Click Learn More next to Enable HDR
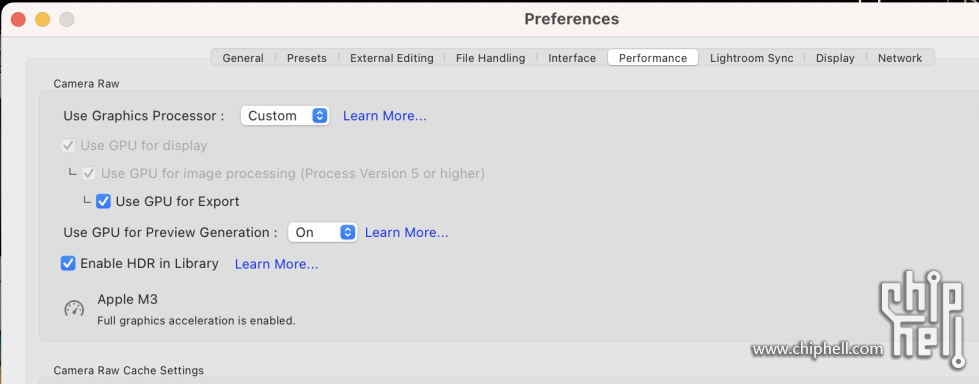 click(277, 264)
